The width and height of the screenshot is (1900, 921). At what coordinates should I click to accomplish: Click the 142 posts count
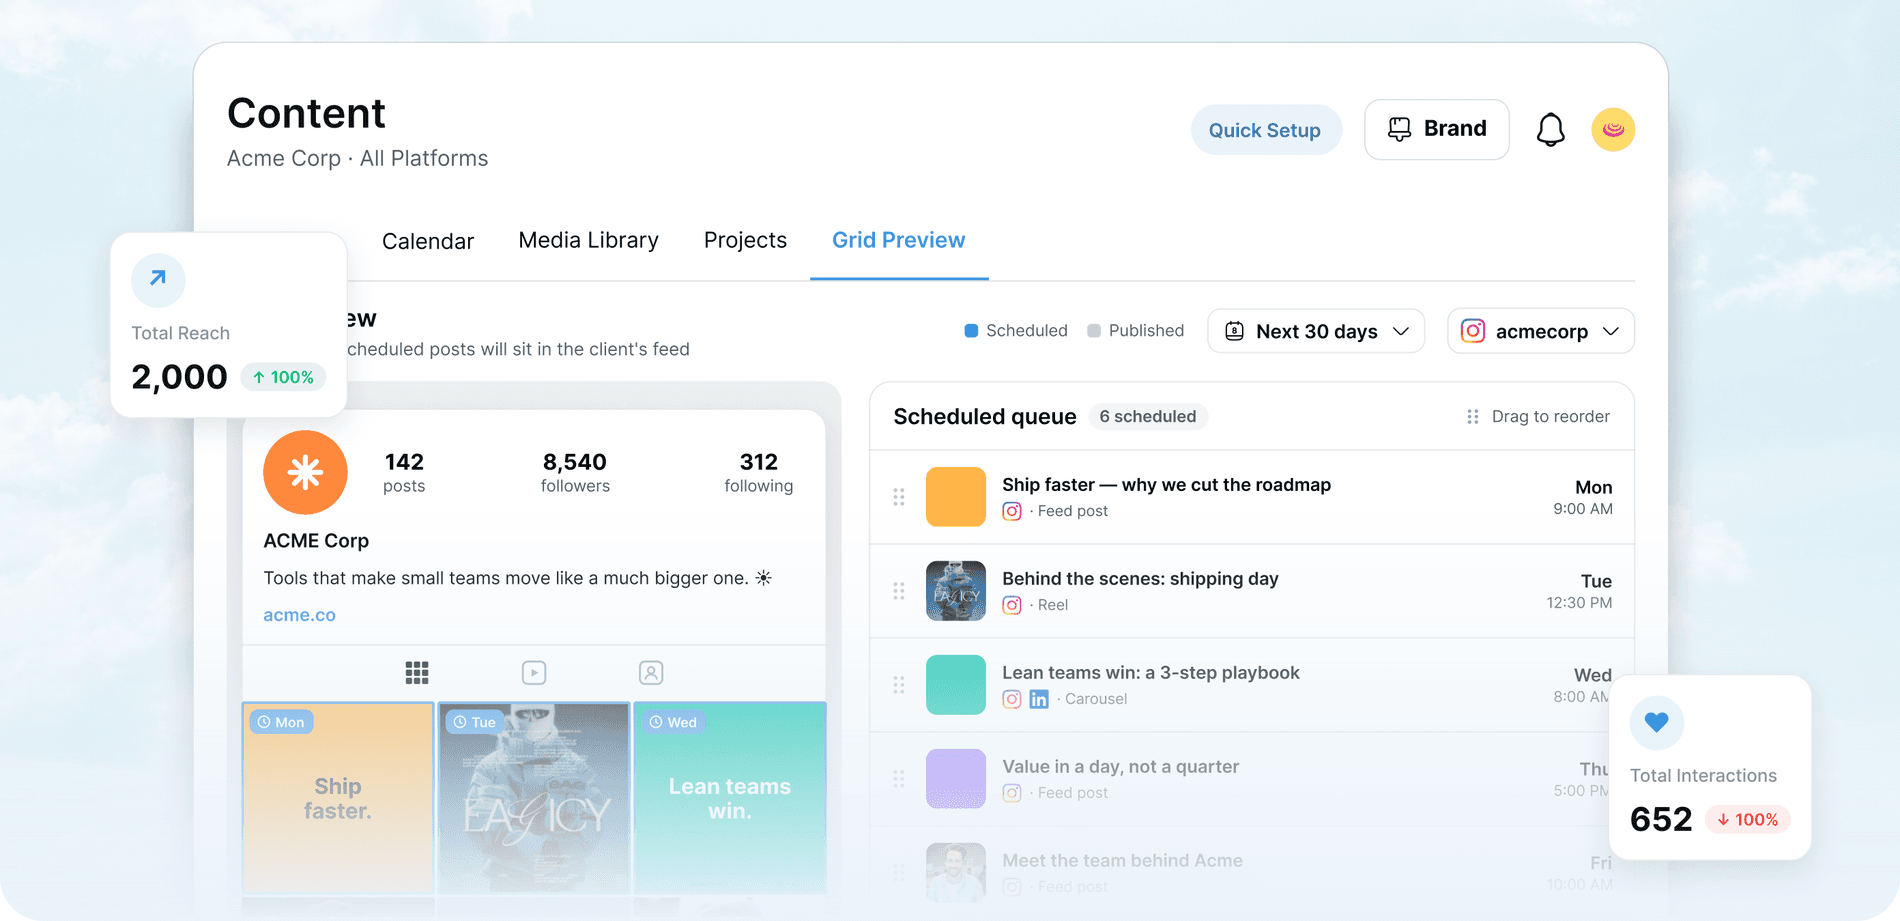pos(404,473)
